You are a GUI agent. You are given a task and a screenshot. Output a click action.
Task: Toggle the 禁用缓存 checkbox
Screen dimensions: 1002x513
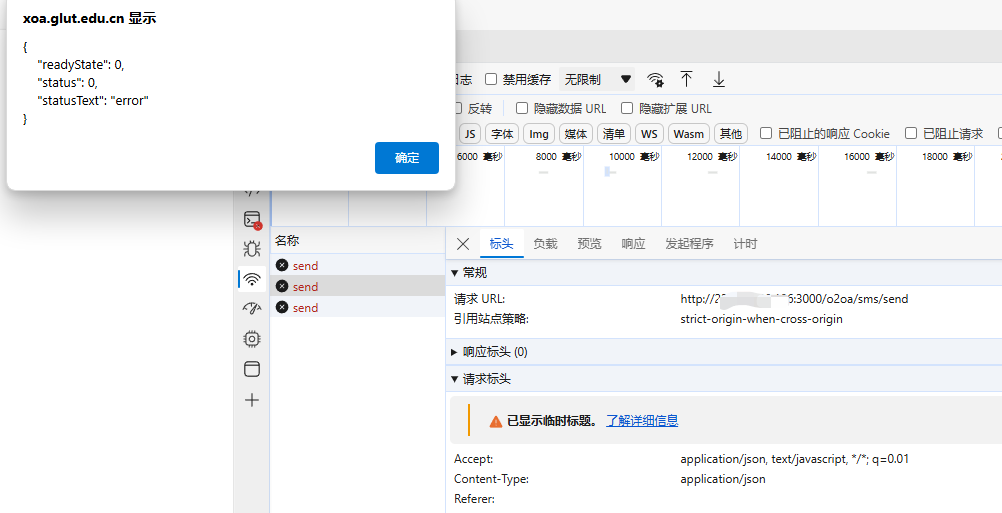click(x=491, y=79)
